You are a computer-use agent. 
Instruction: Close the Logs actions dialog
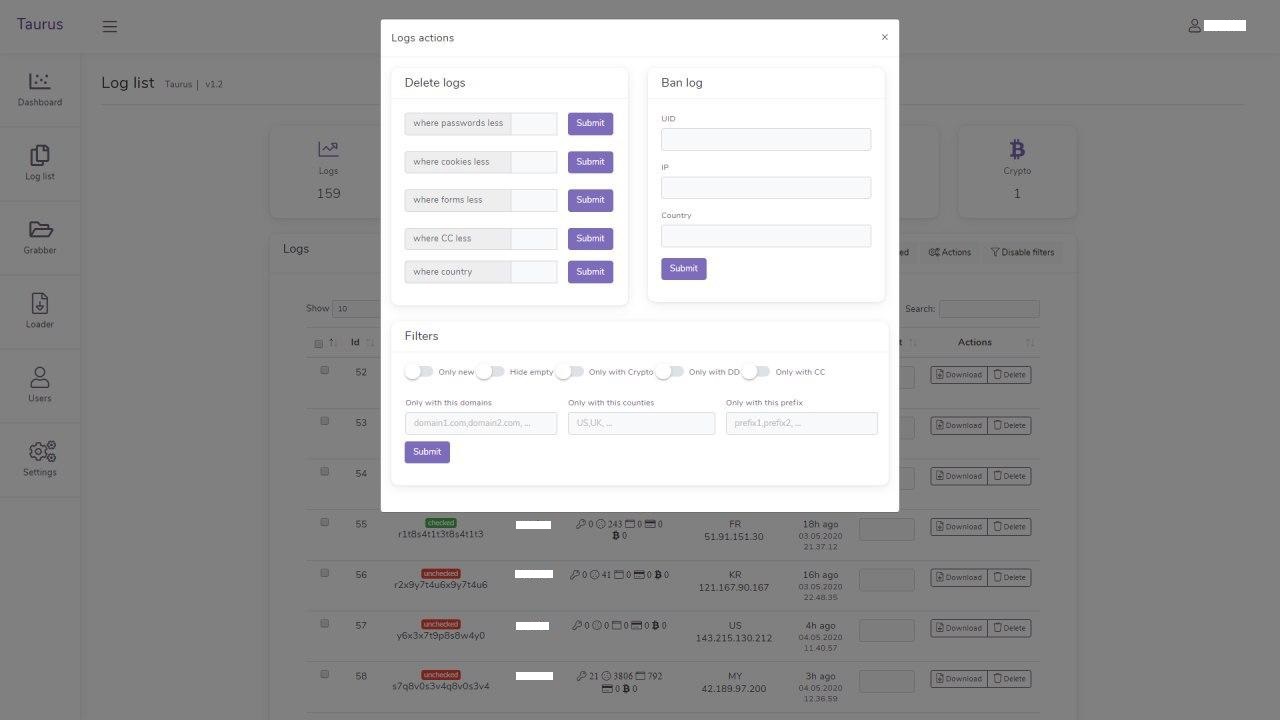pos(884,37)
